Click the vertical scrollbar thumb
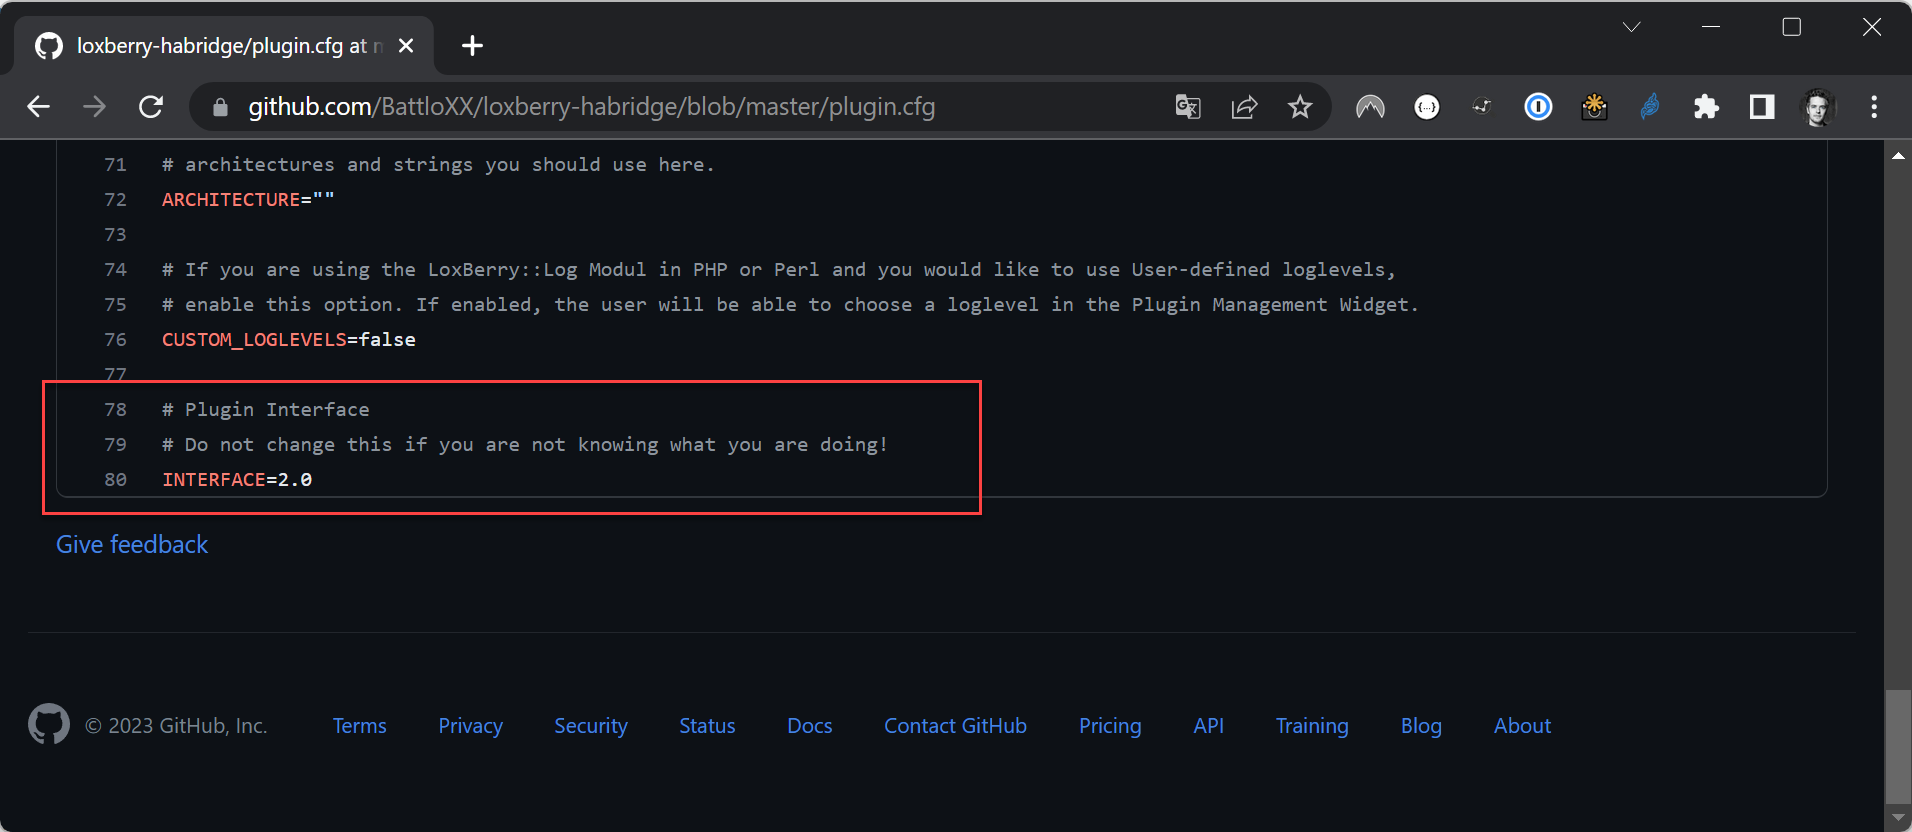1912x832 pixels. (x=1898, y=746)
